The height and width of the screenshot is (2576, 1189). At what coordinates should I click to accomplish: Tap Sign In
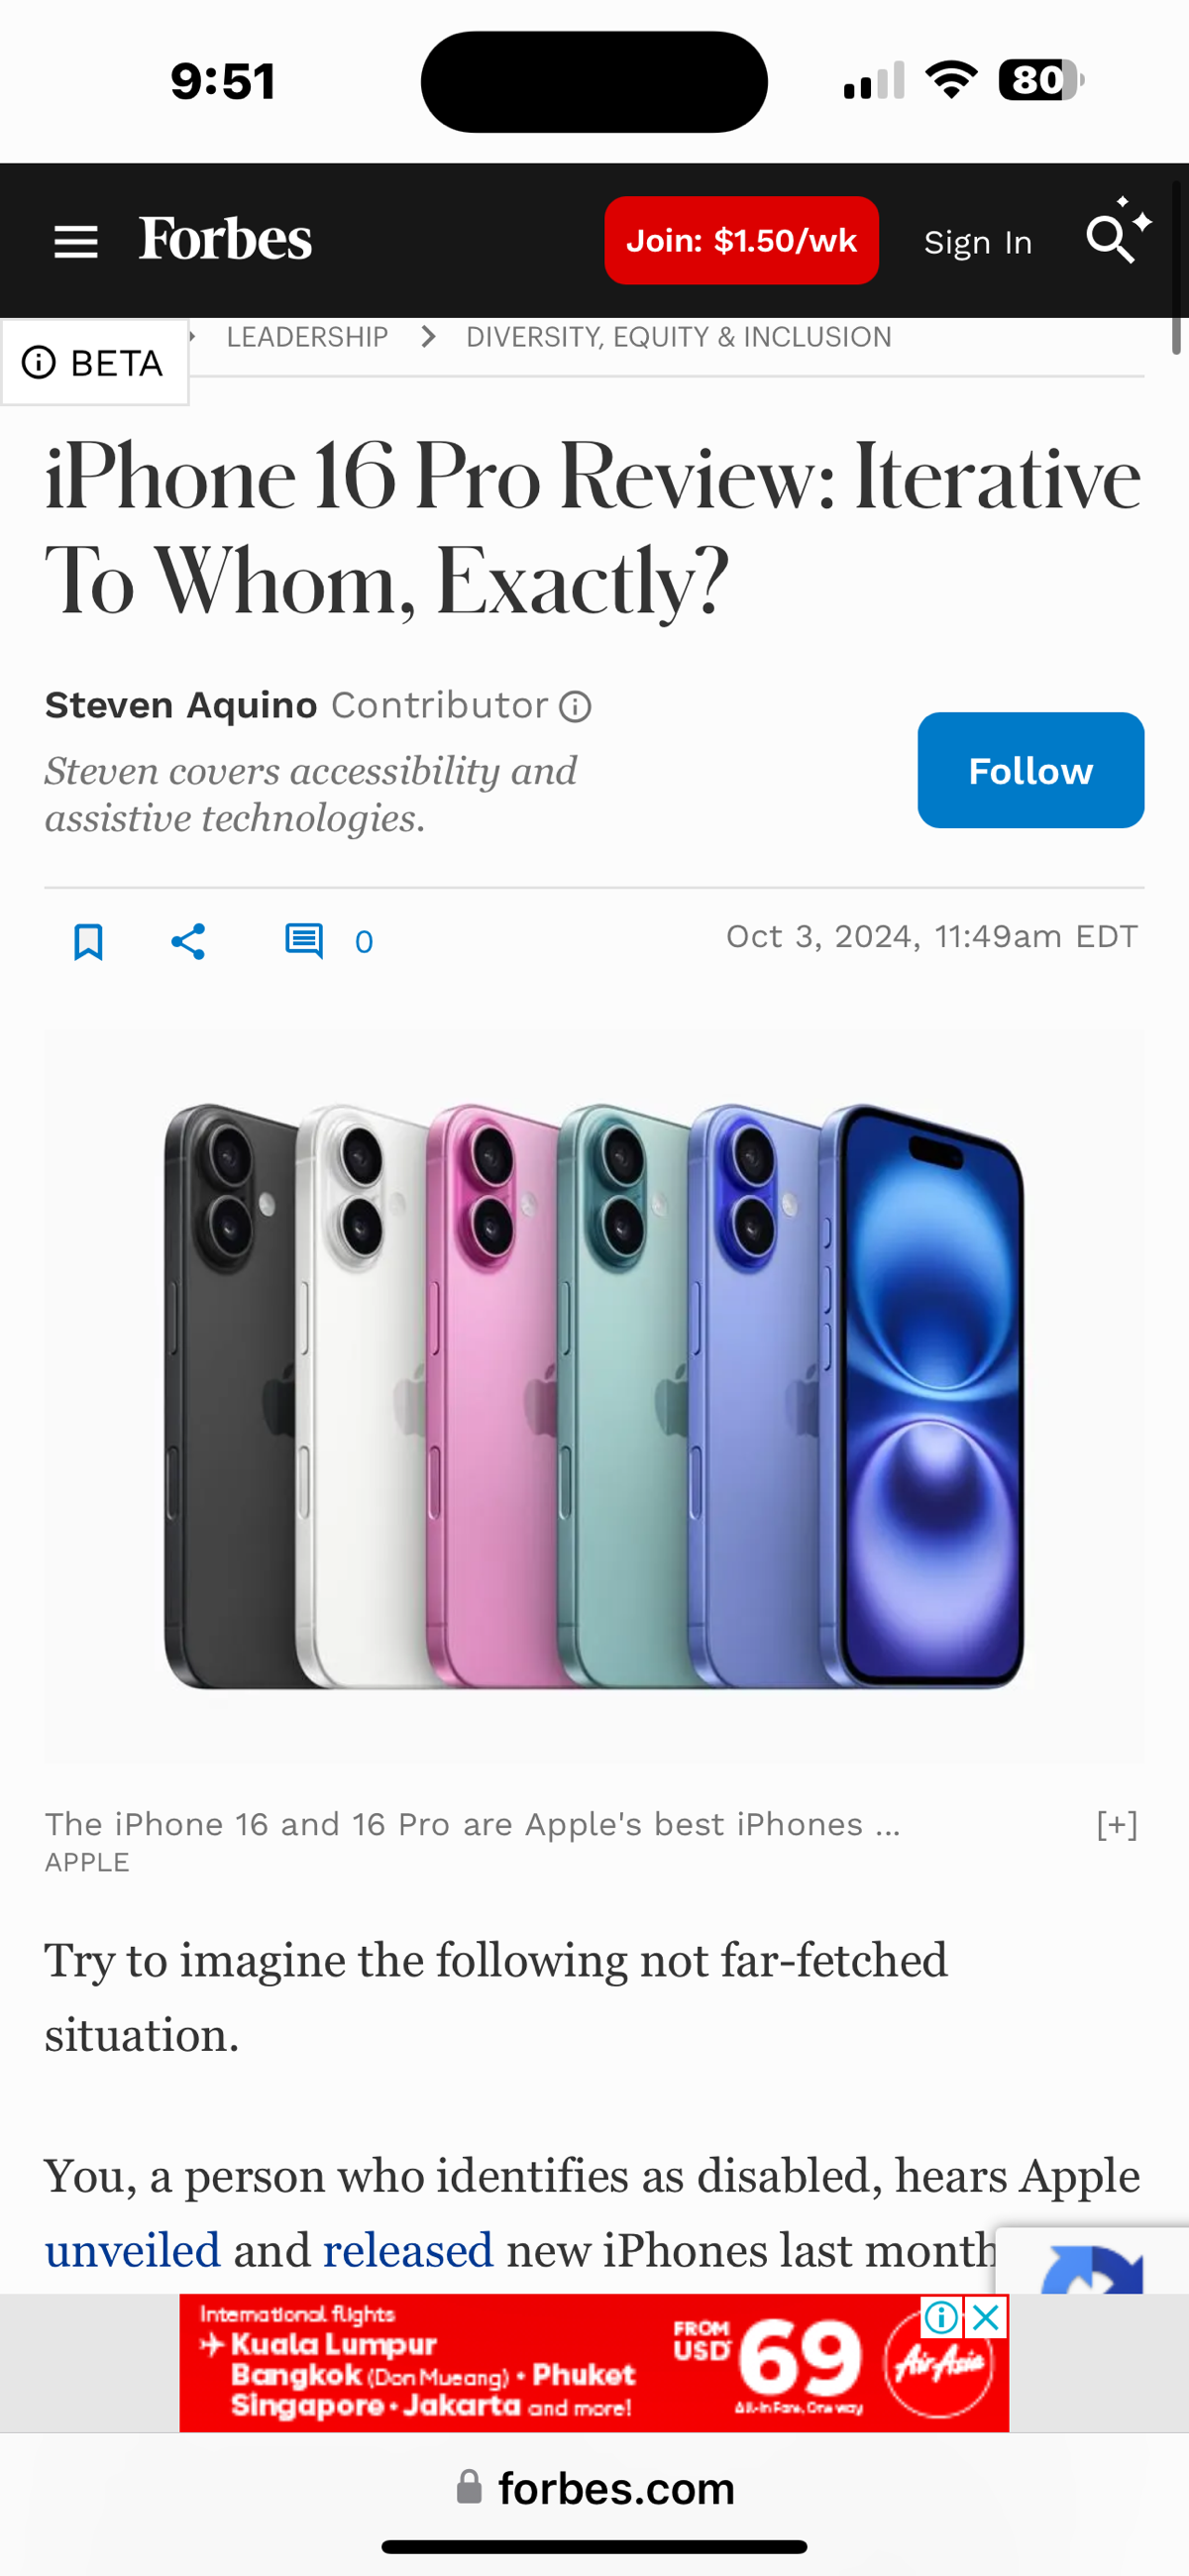tap(978, 242)
